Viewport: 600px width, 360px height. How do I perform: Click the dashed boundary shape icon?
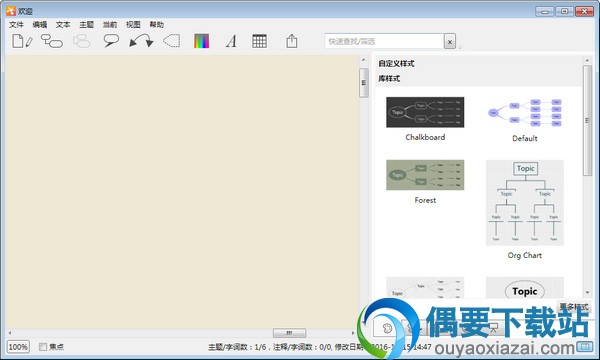pos(171,41)
